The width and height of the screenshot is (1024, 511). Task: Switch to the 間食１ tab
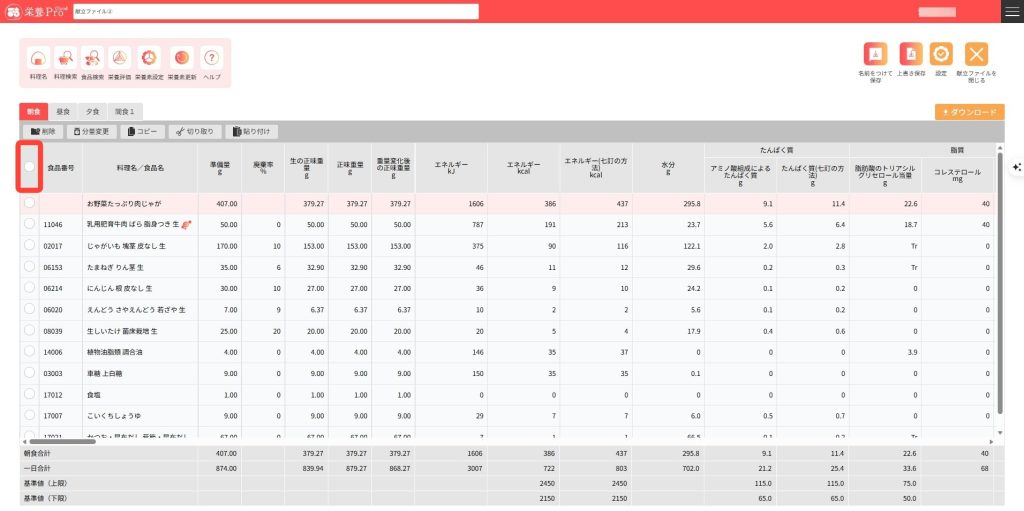click(125, 112)
